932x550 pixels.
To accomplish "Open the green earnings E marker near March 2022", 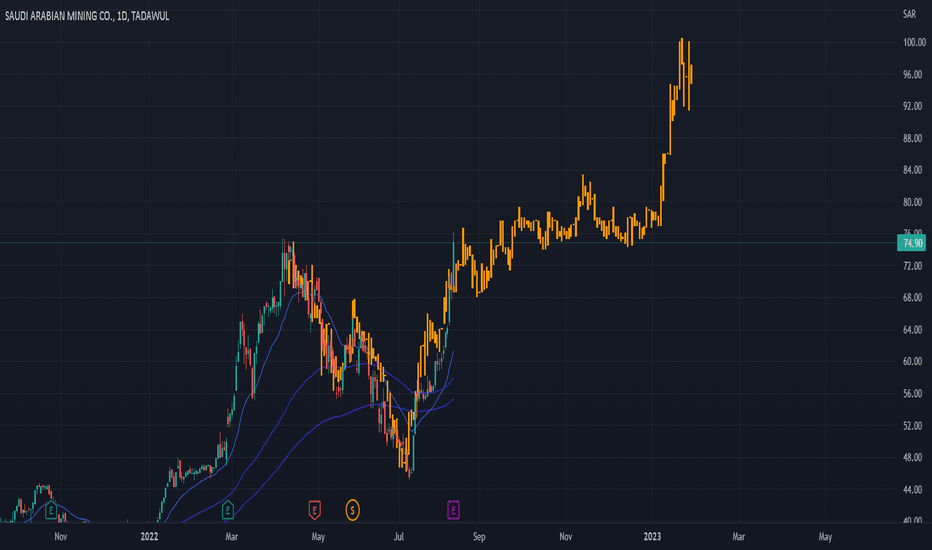I will click(x=228, y=510).
